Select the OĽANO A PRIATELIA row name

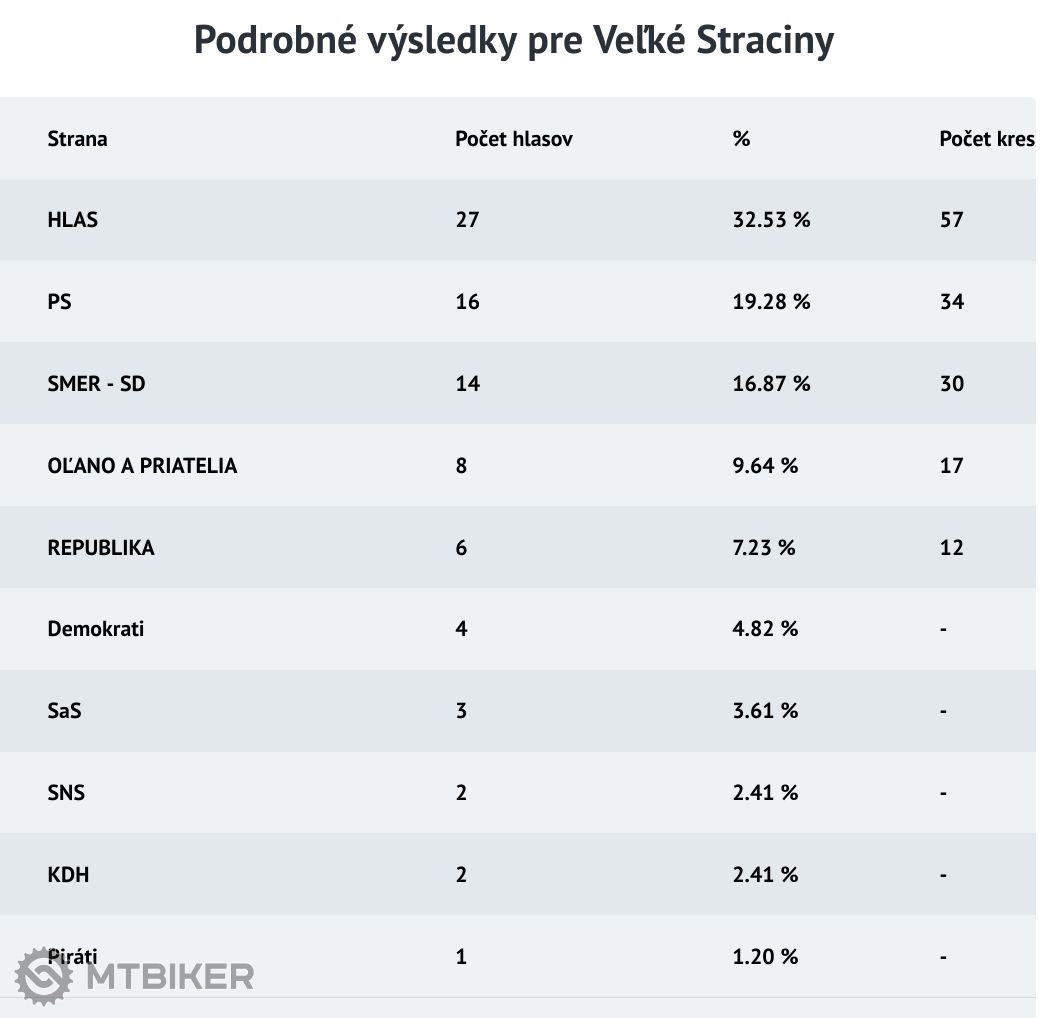coord(142,466)
